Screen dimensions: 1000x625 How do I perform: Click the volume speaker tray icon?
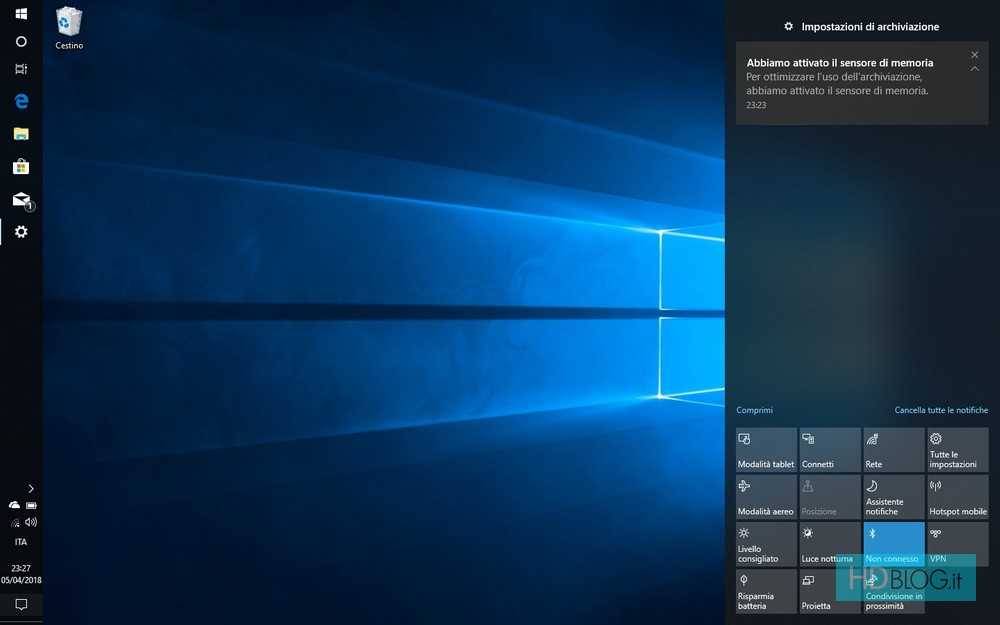click(x=31, y=522)
